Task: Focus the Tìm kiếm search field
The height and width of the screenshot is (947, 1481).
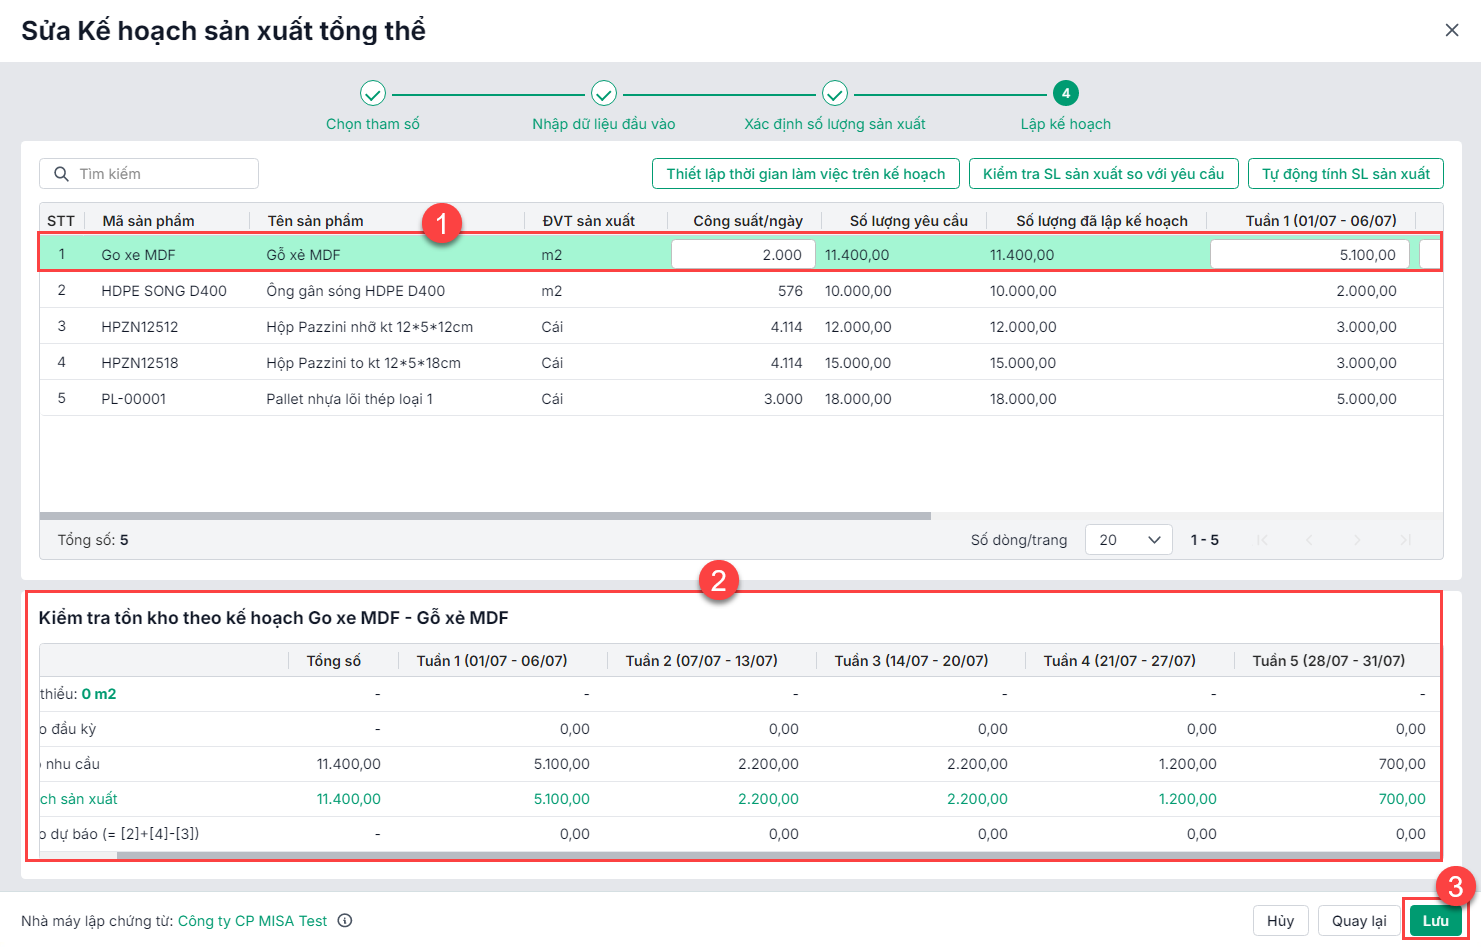Action: [165, 174]
